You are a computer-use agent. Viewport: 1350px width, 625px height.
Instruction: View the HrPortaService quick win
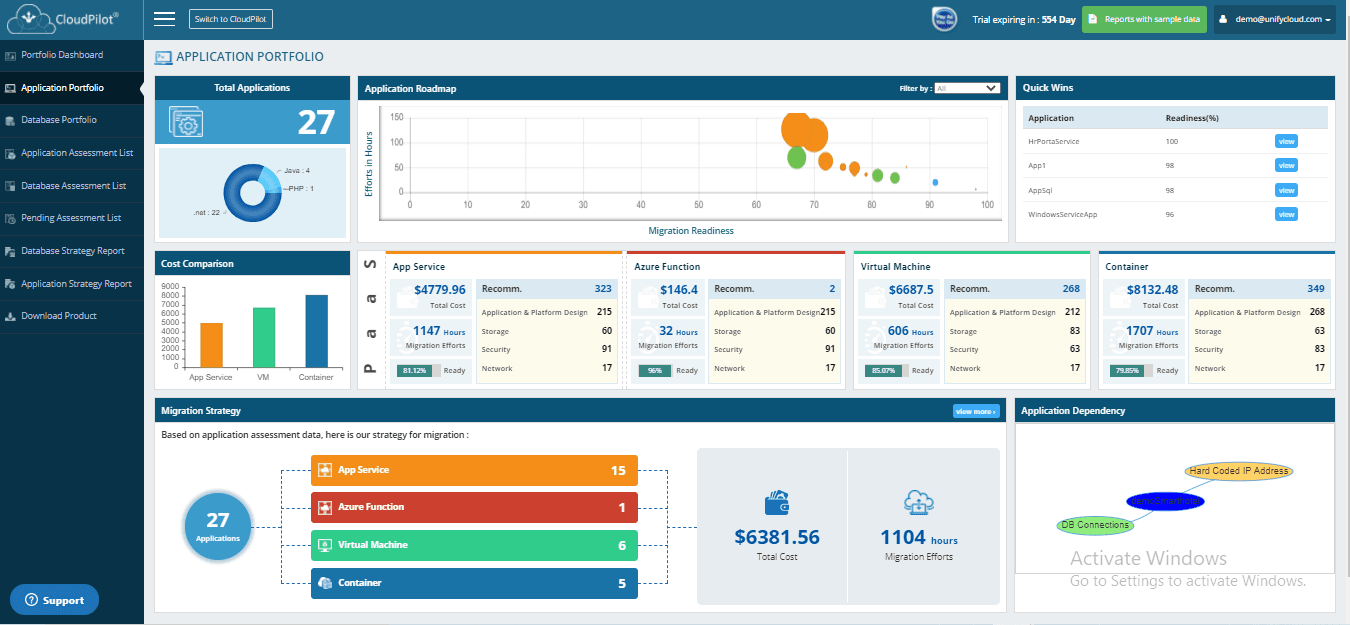1286,141
